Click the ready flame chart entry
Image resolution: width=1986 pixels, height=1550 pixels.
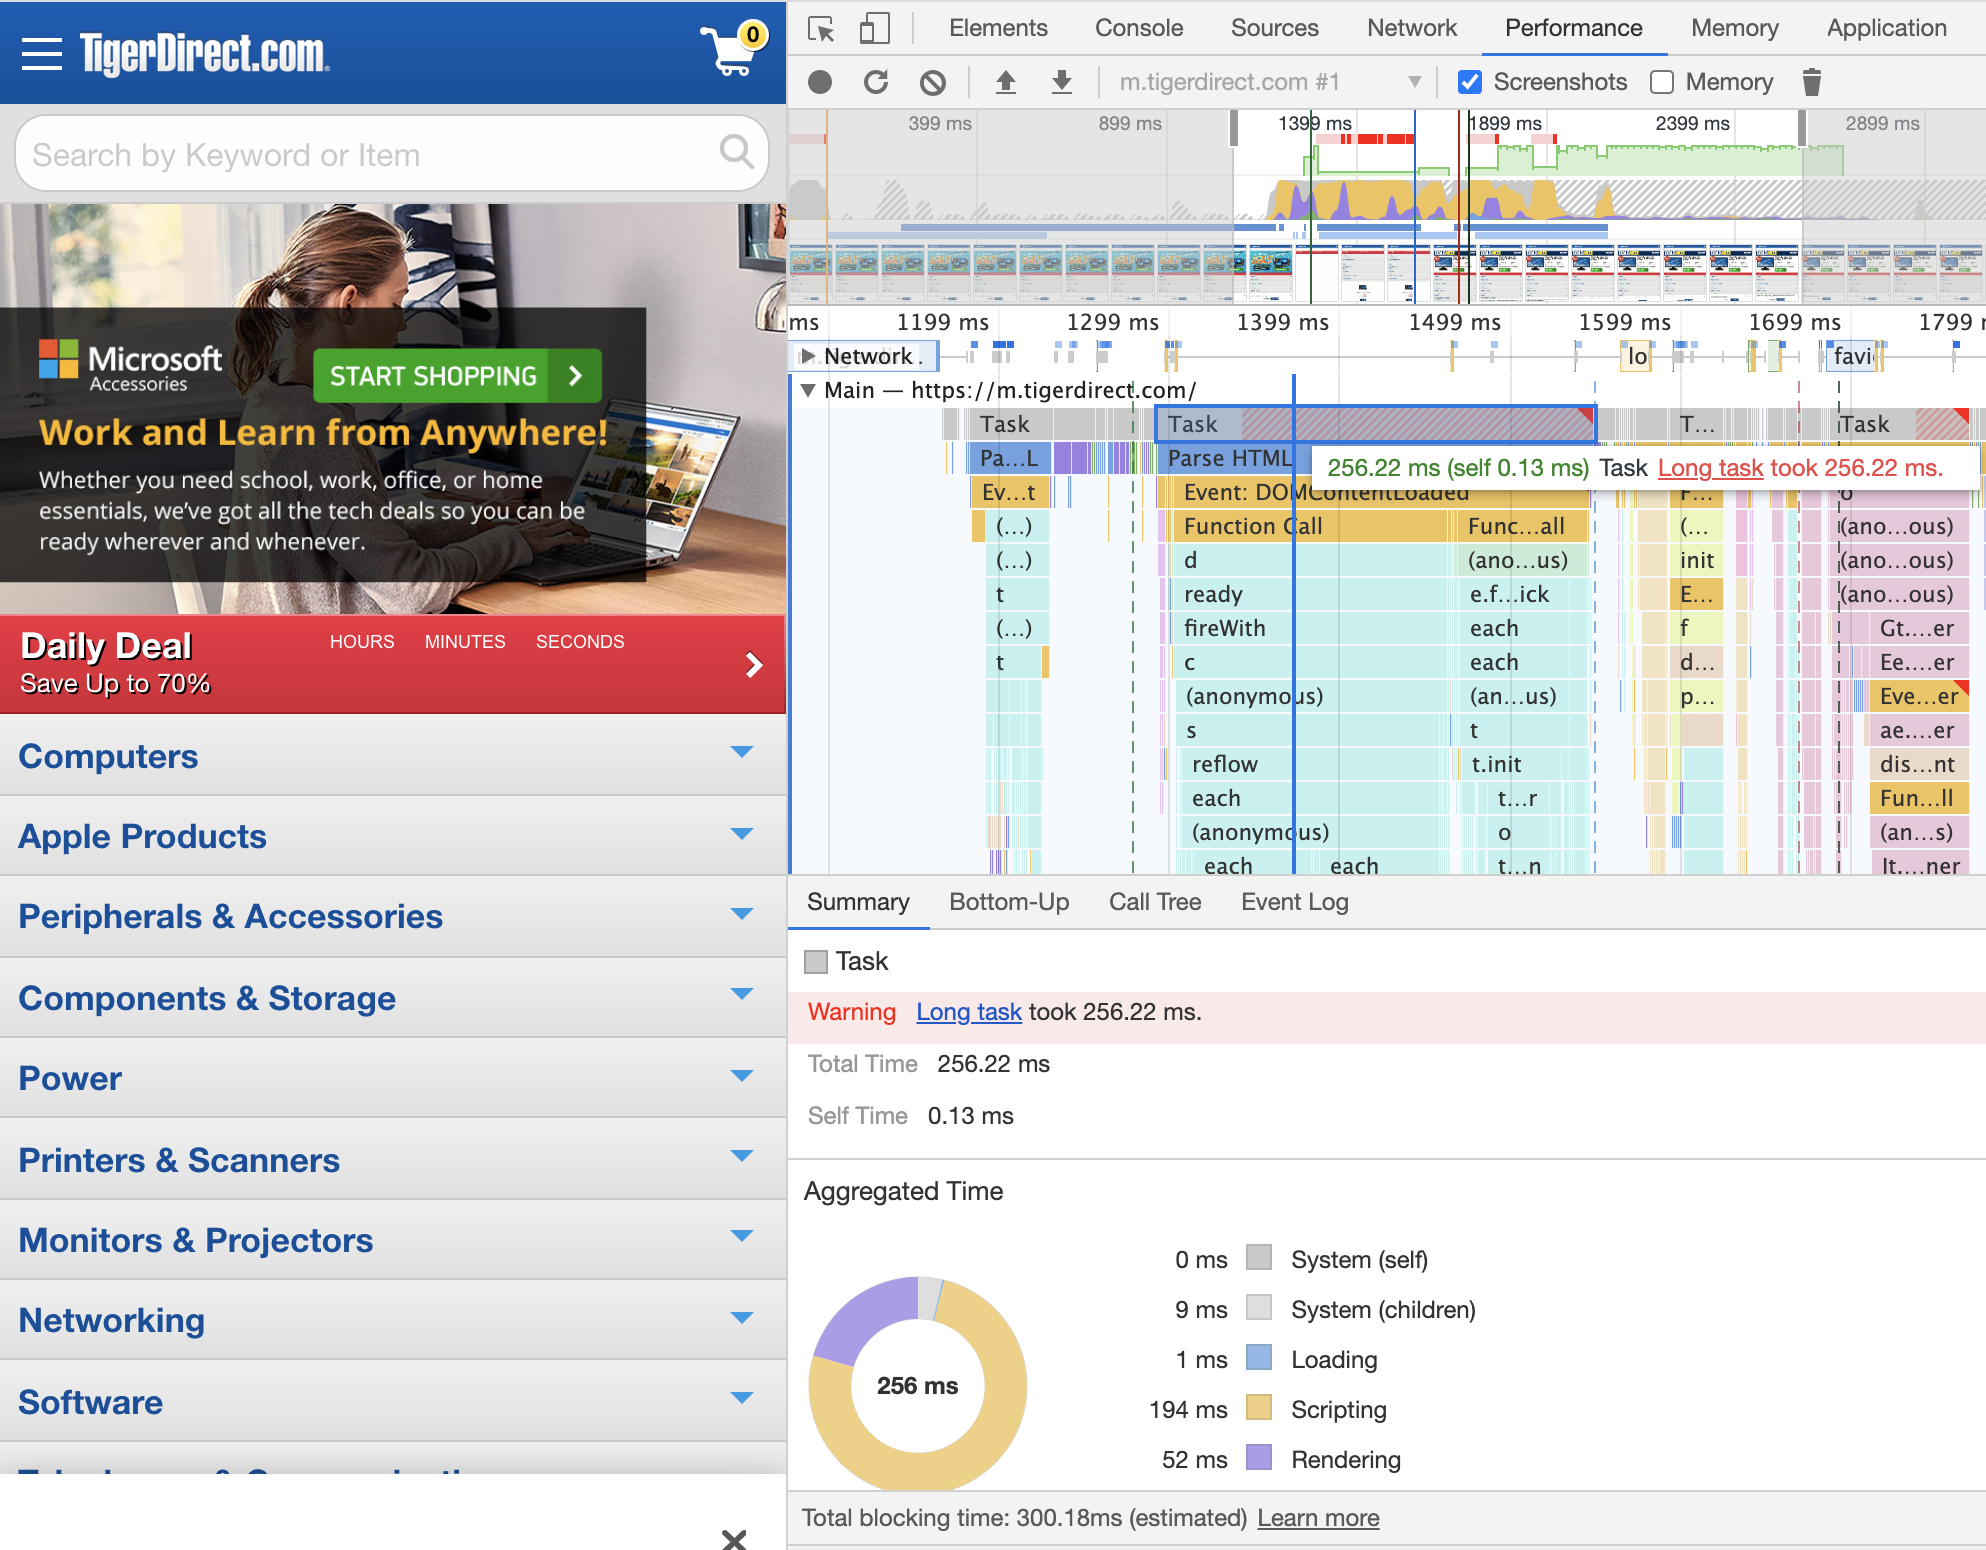point(1312,594)
